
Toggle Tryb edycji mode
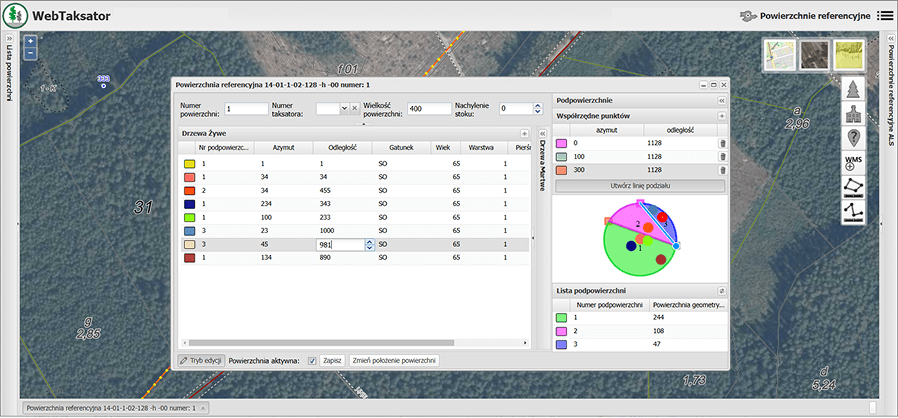(x=200, y=360)
